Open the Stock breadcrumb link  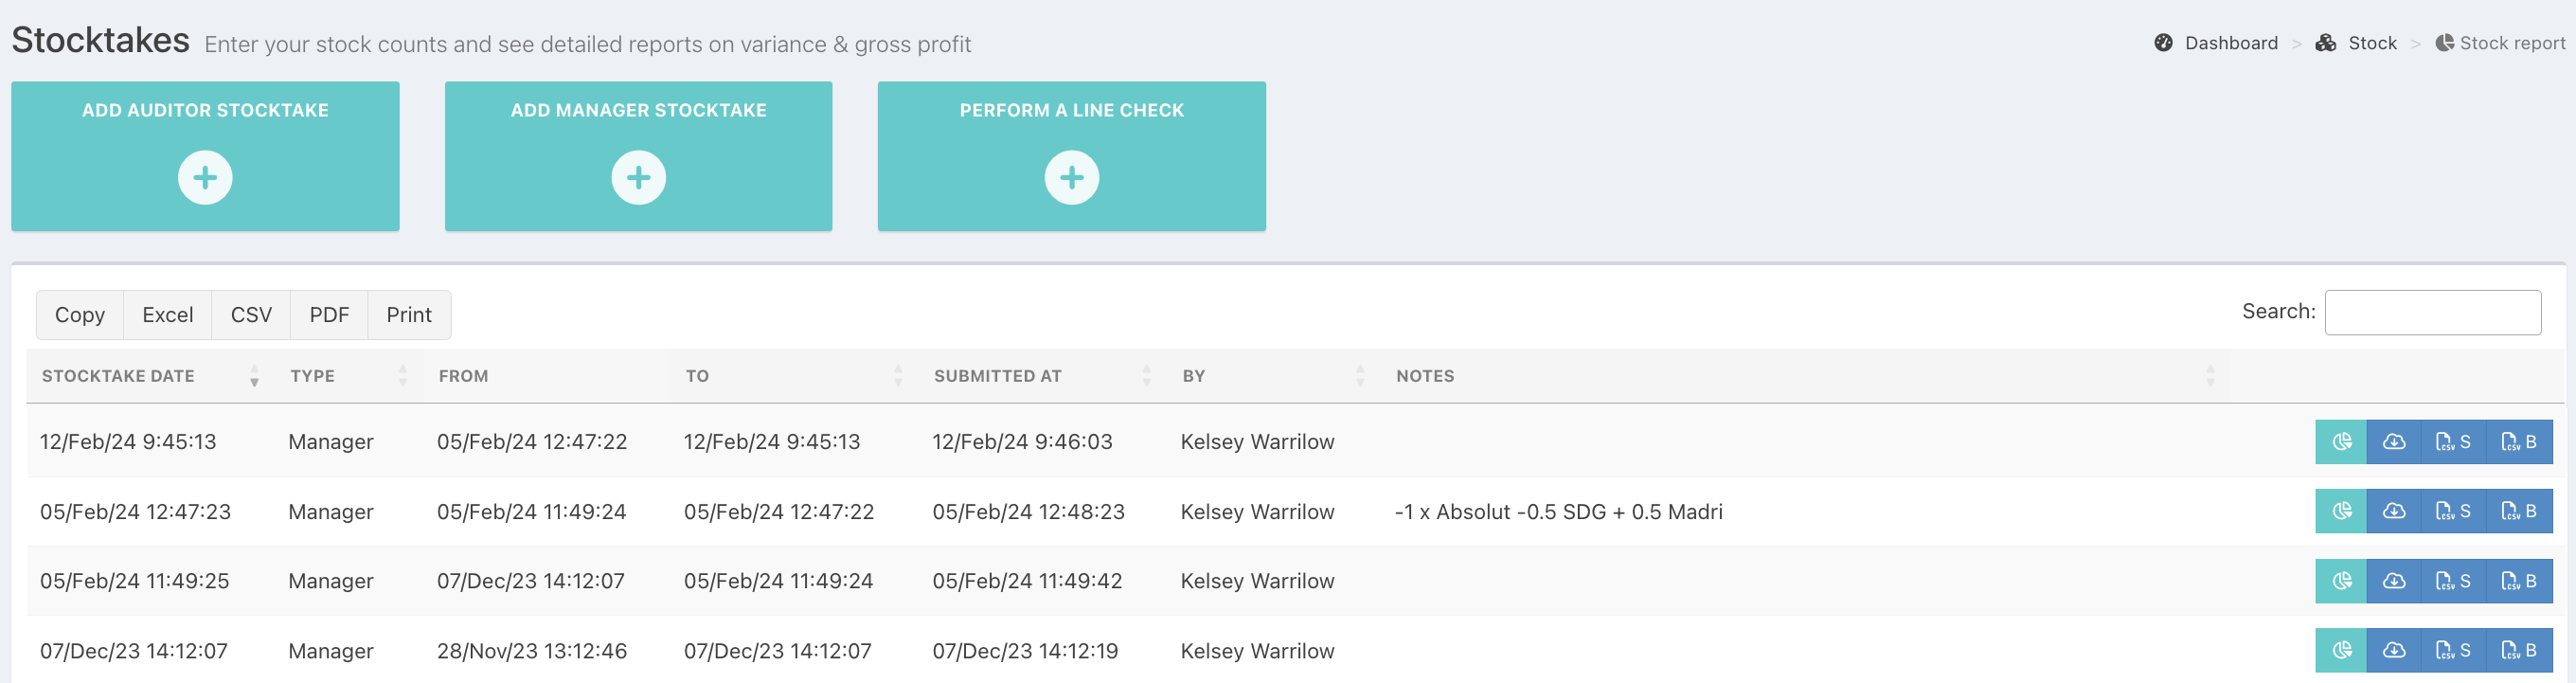2371,43
